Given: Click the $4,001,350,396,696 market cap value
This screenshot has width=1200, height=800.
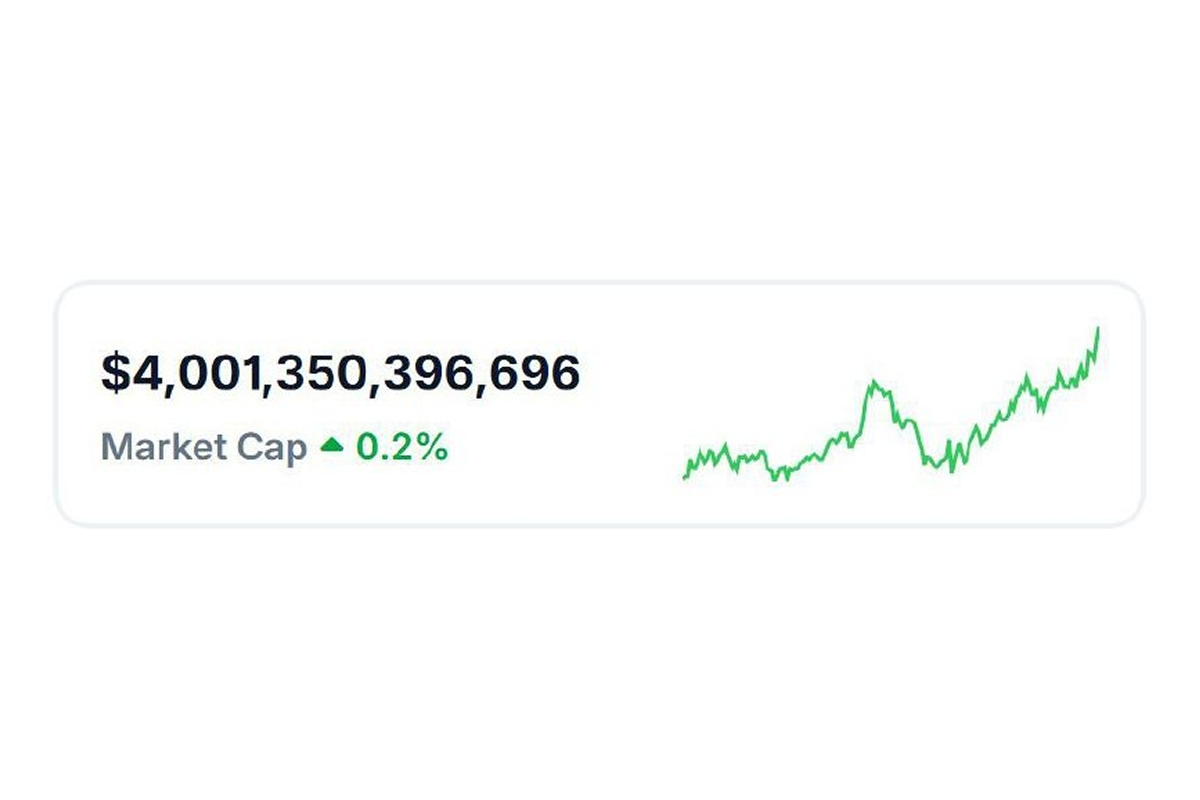Looking at the screenshot, I should coord(341,374).
